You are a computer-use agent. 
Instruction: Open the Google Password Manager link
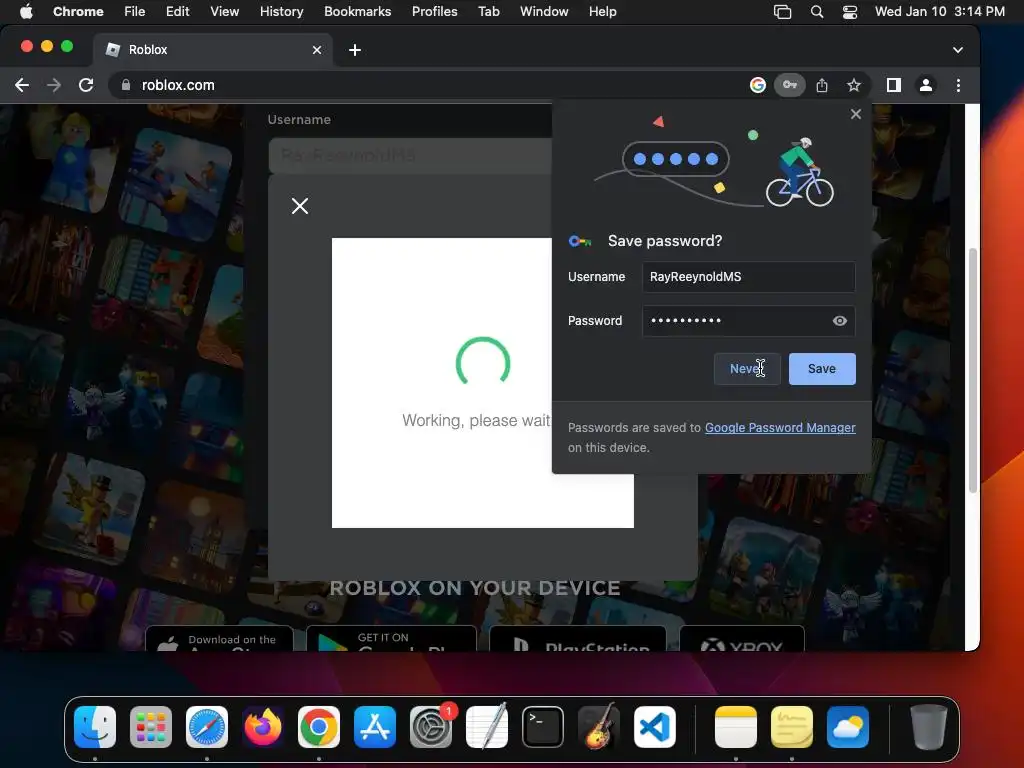[780, 428]
